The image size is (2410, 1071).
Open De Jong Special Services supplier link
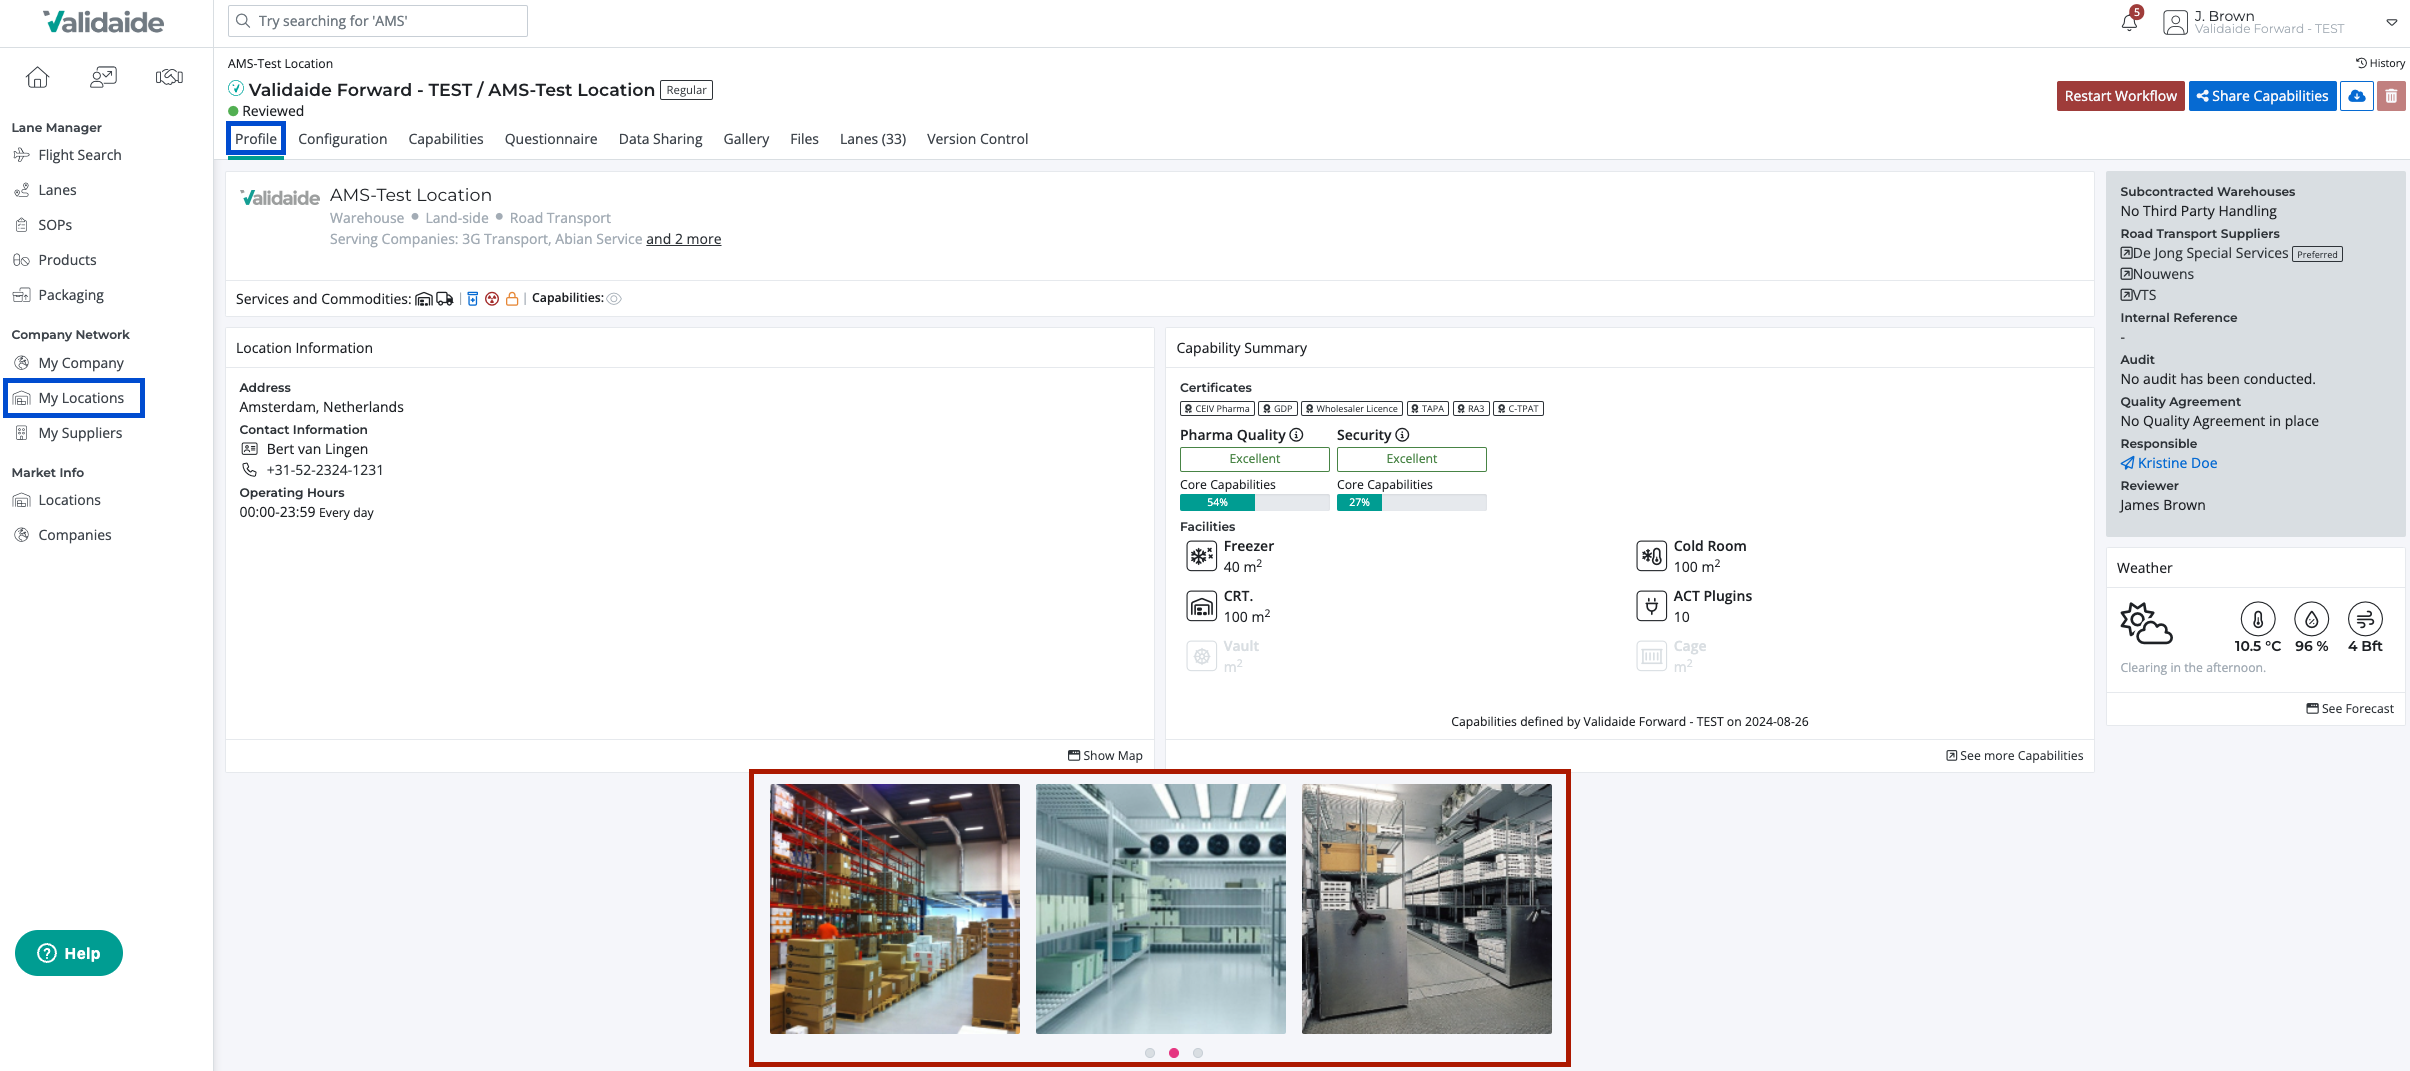(x=2204, y=253)
